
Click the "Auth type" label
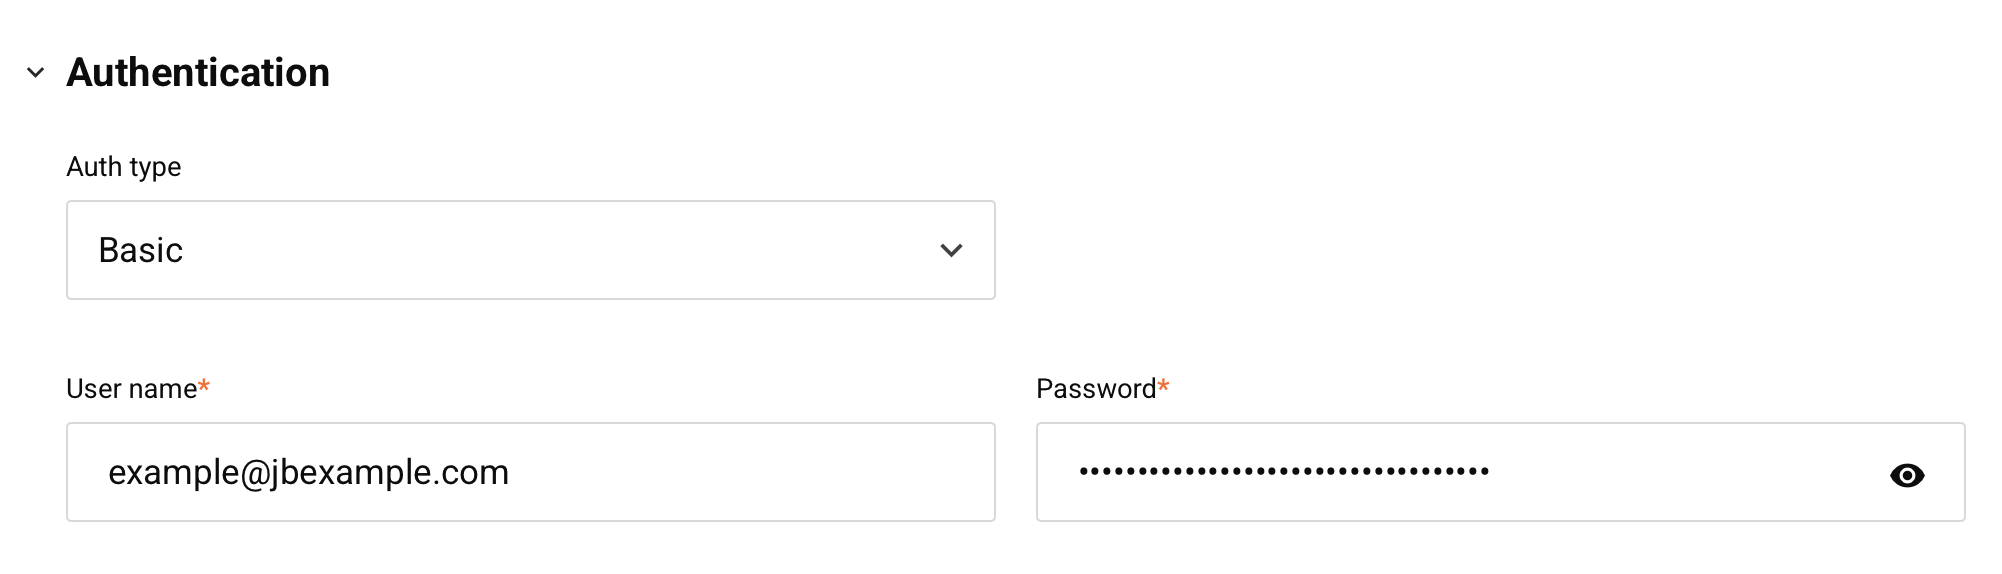click(124, 167)
